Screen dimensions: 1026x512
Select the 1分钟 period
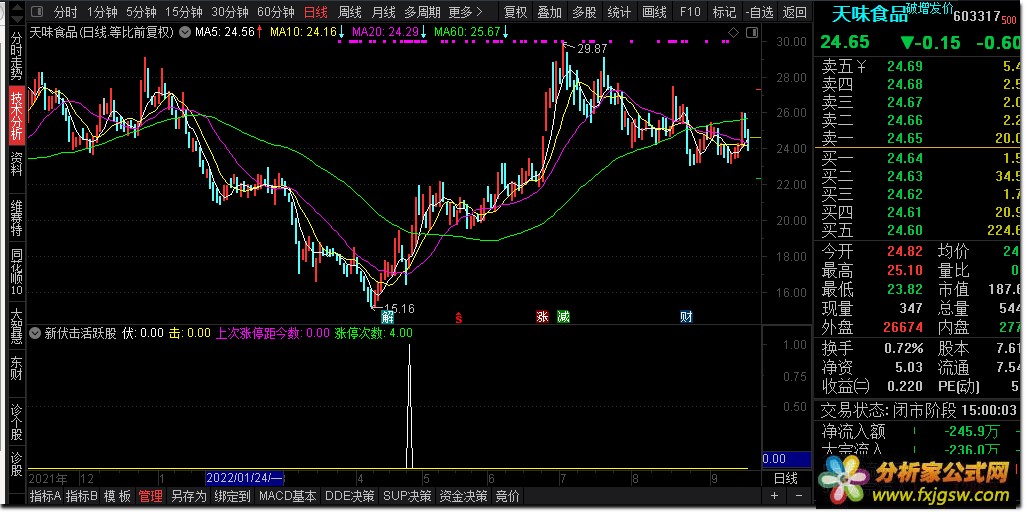coord(103,12)
